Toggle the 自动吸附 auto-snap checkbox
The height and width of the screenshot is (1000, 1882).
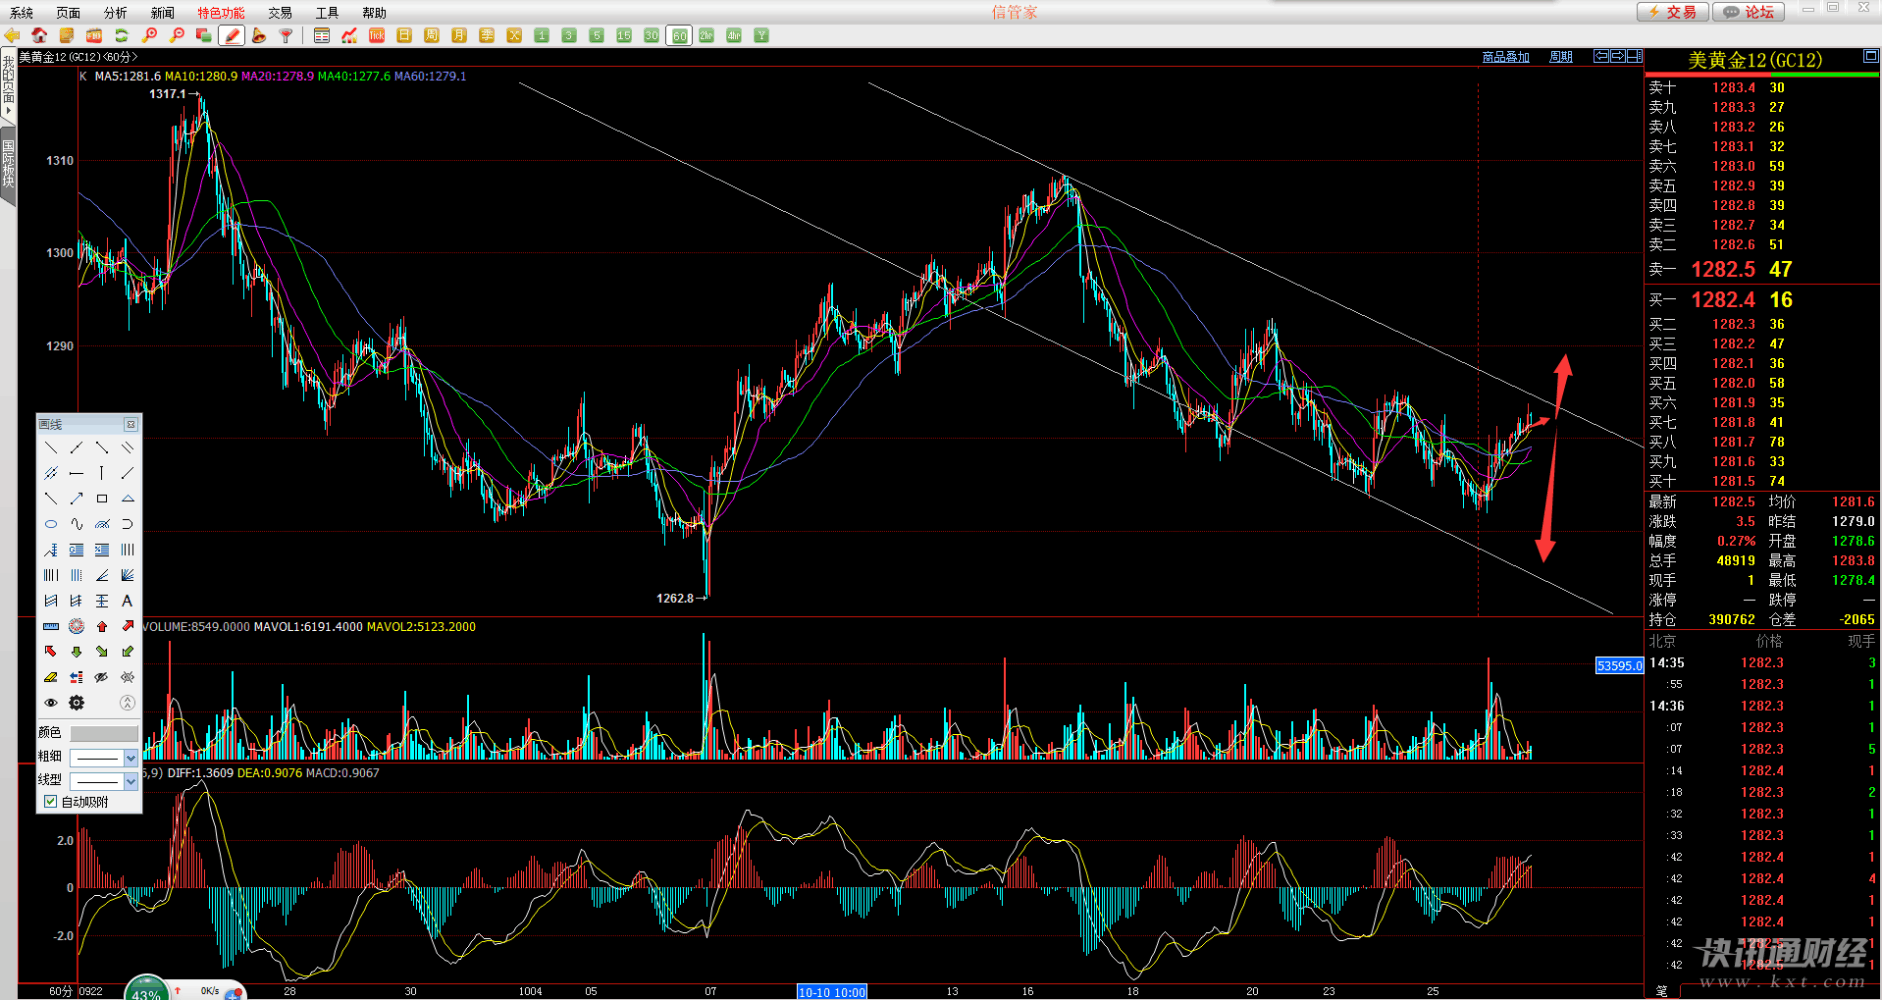51,802
